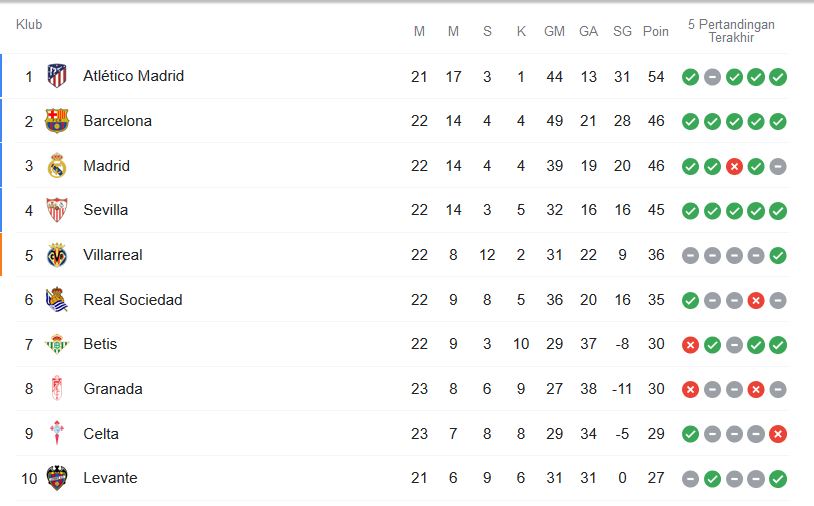Open the Atlético Madrid team name
Viewport: 814px width, 506px height.
click(x=133, y=76)
